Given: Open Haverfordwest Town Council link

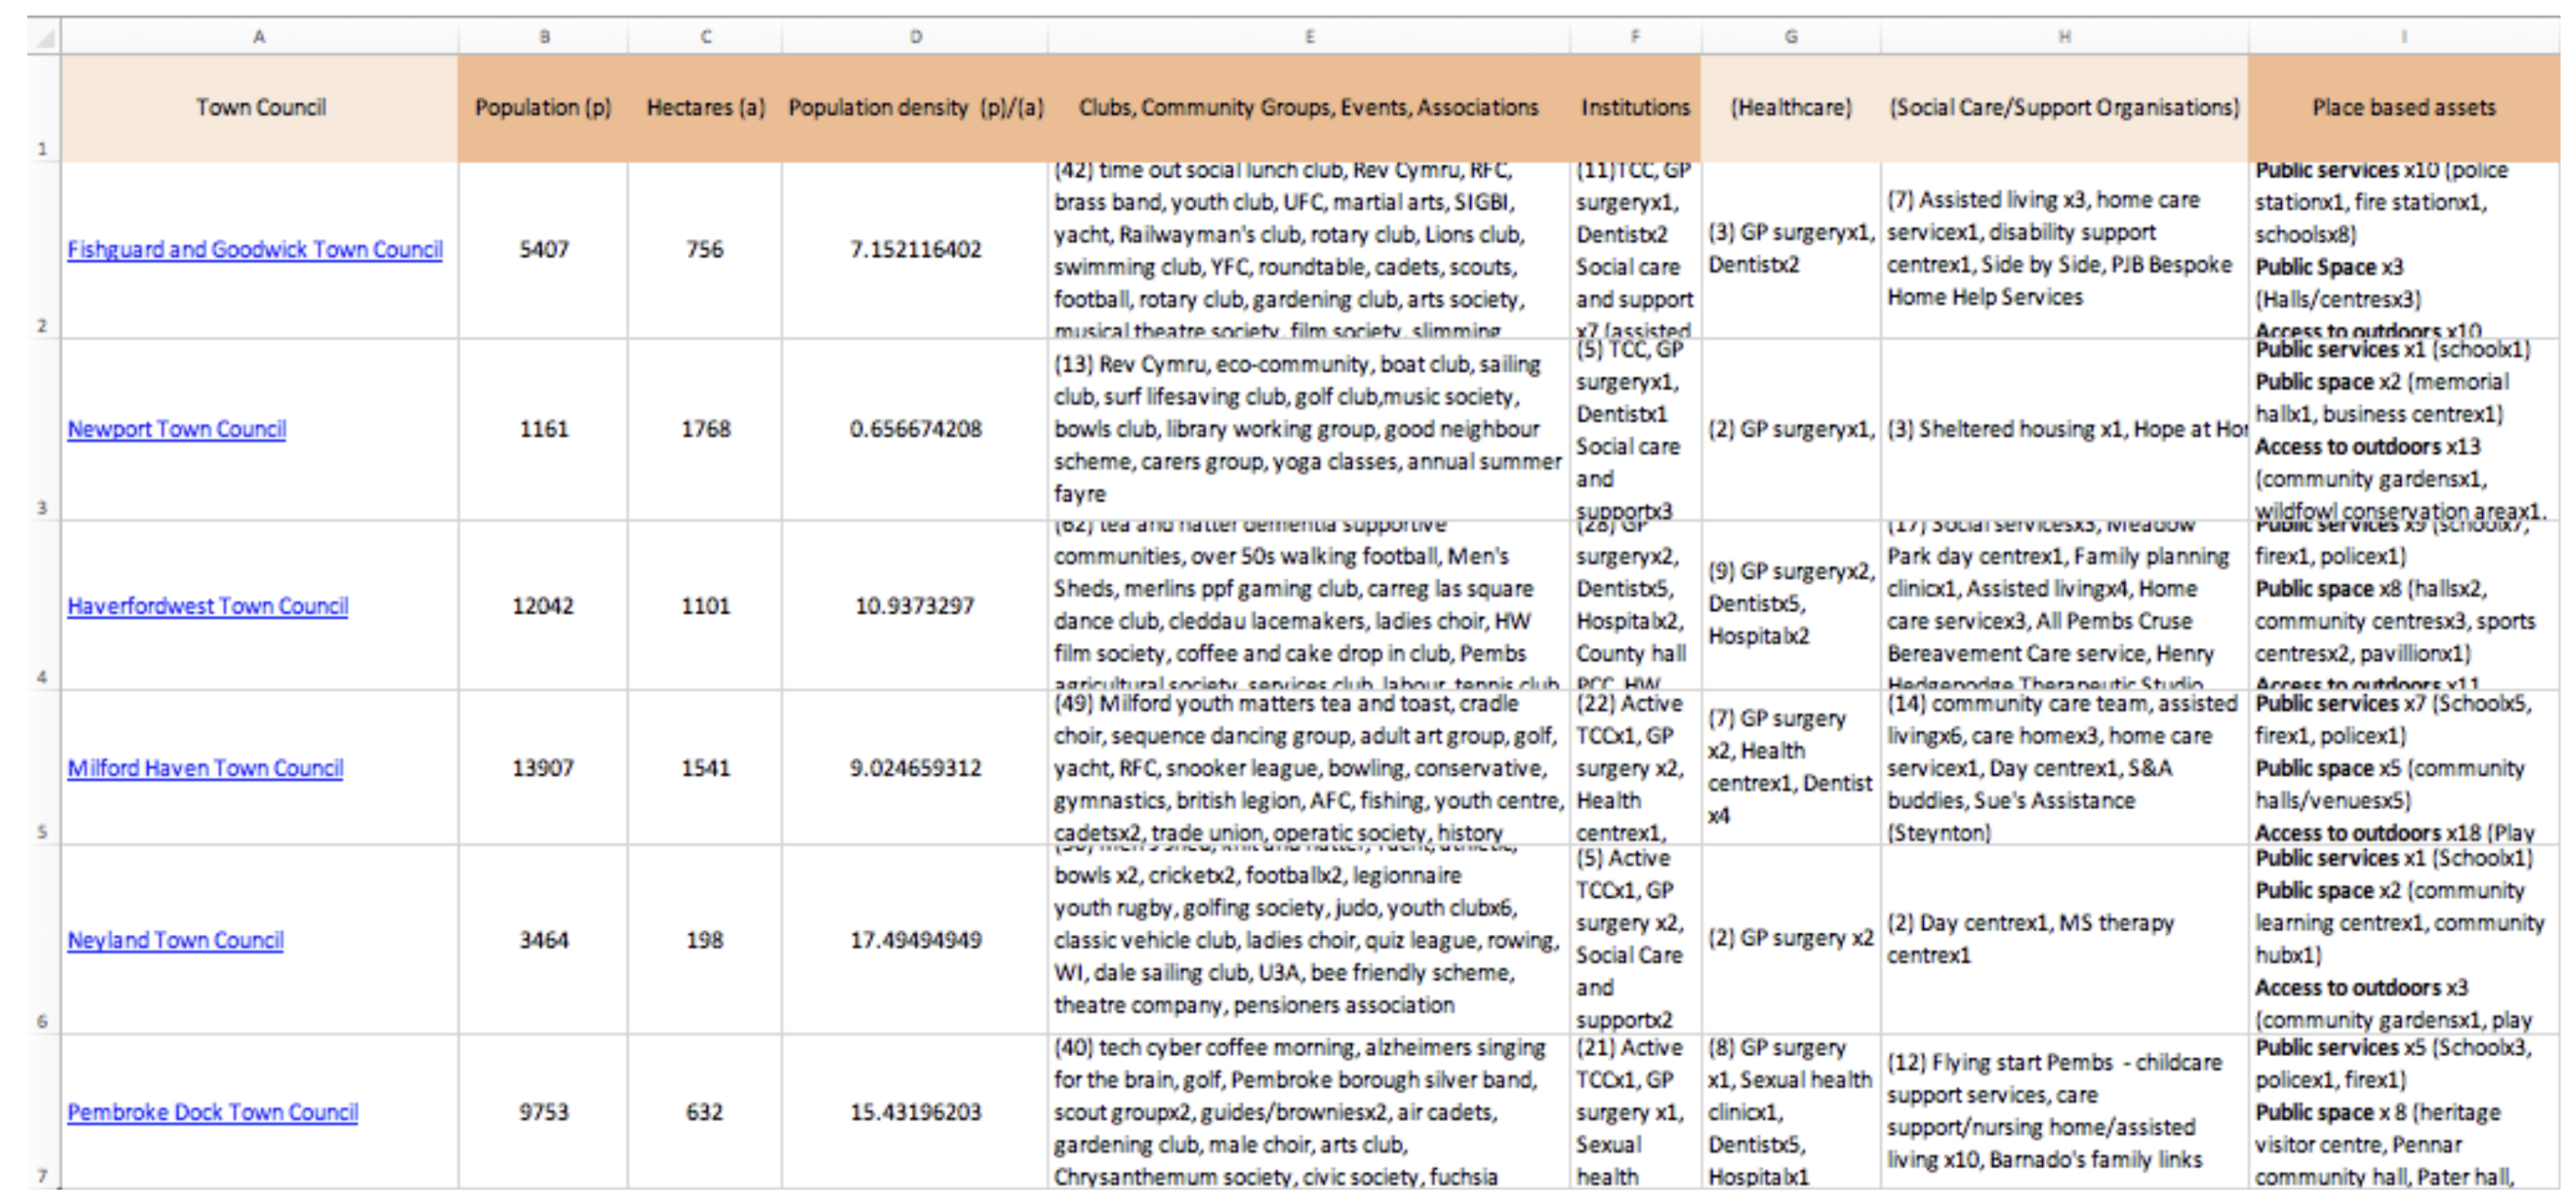Looking at the screenshot, I should click(x=208, y=606).
